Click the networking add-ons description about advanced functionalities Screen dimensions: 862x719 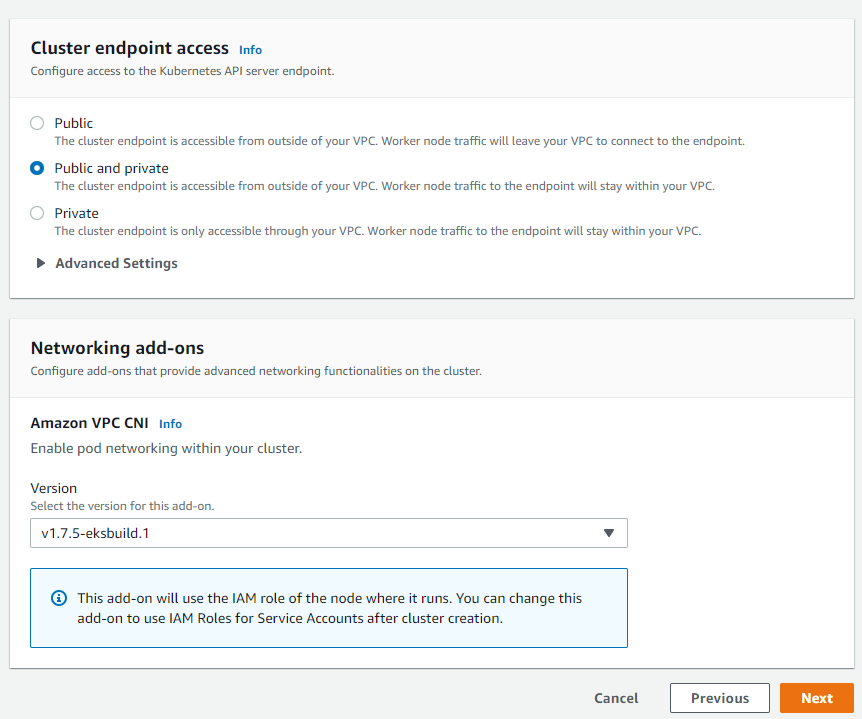(256, 371)
